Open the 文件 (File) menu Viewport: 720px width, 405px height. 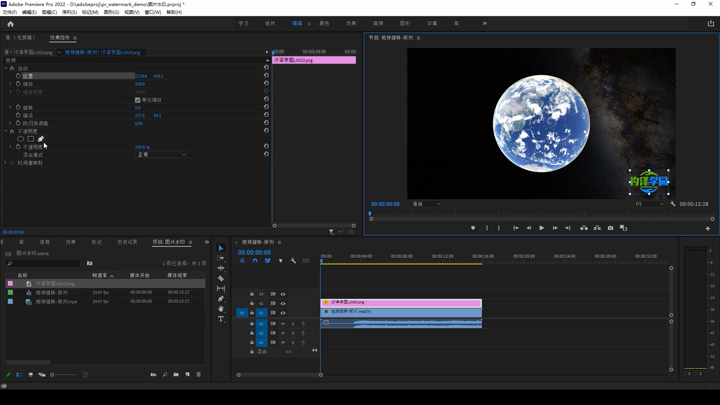pyautogui.click(x=9, y=12)
